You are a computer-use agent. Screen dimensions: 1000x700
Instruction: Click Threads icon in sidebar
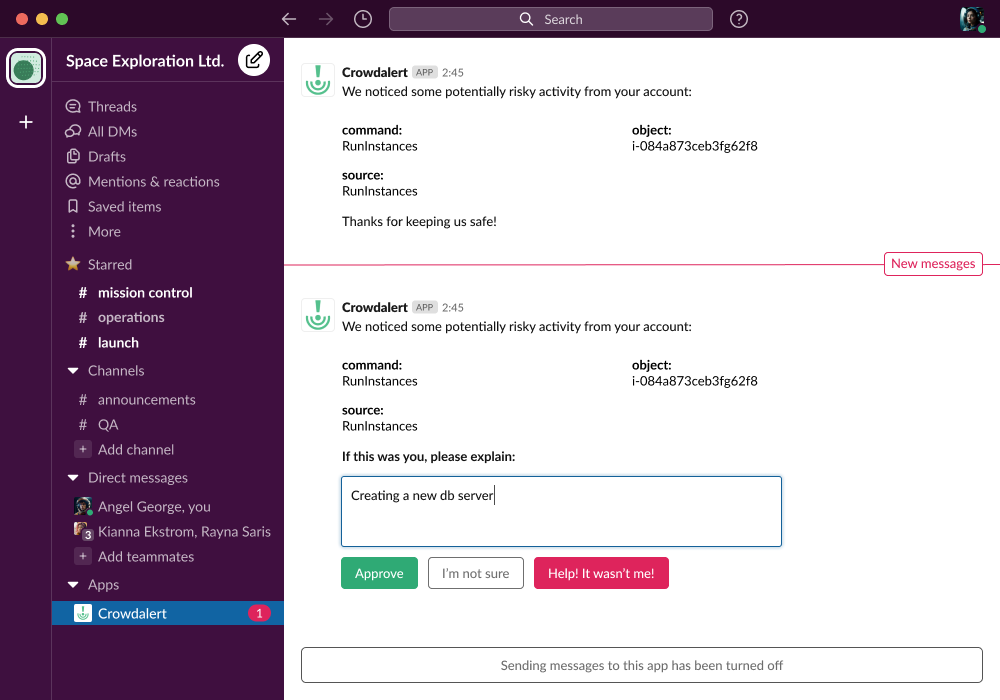(73, 106)
